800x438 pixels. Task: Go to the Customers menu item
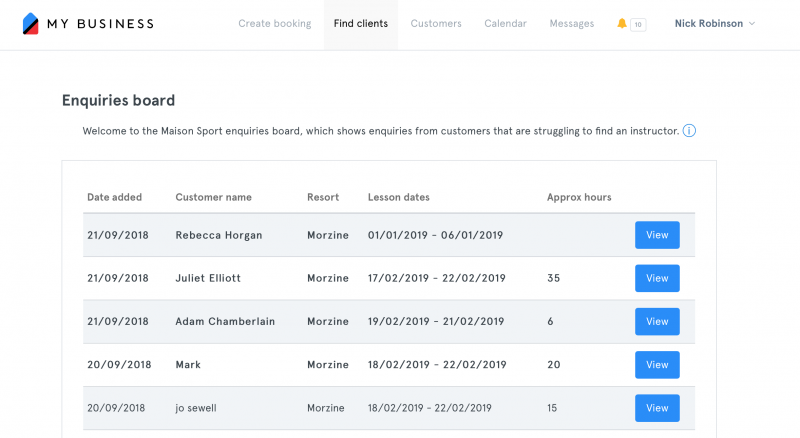[x=436, y=23]
